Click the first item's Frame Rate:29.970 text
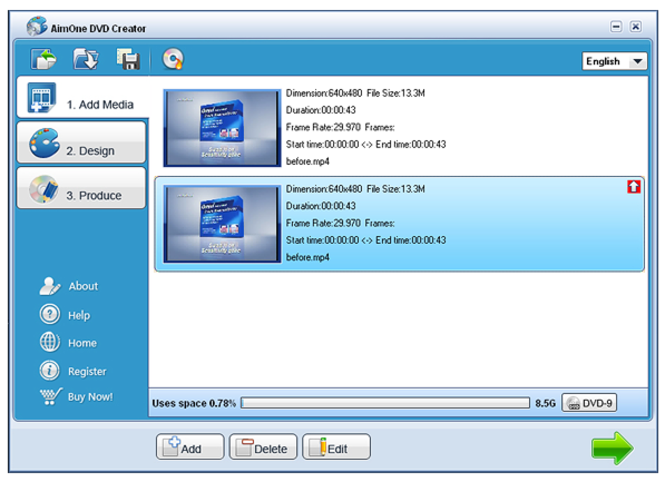This screenshot has height=482, width=665. click(323, 127)
